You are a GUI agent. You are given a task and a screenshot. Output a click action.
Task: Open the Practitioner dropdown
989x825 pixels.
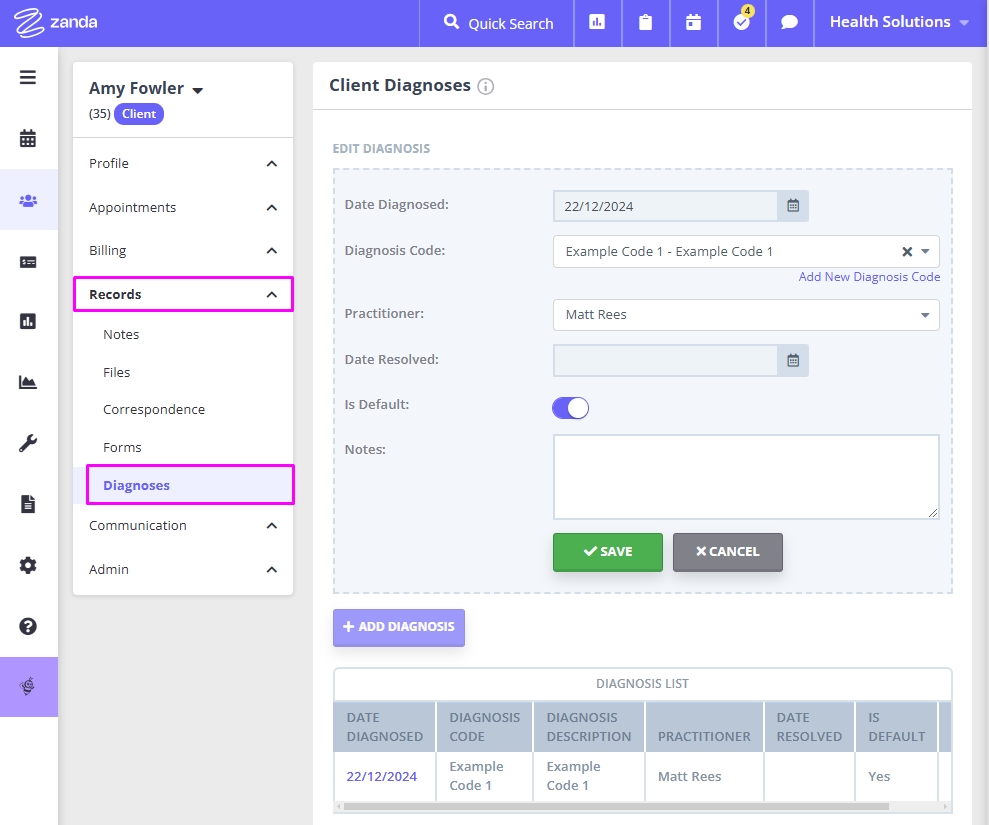coord(745,315)
